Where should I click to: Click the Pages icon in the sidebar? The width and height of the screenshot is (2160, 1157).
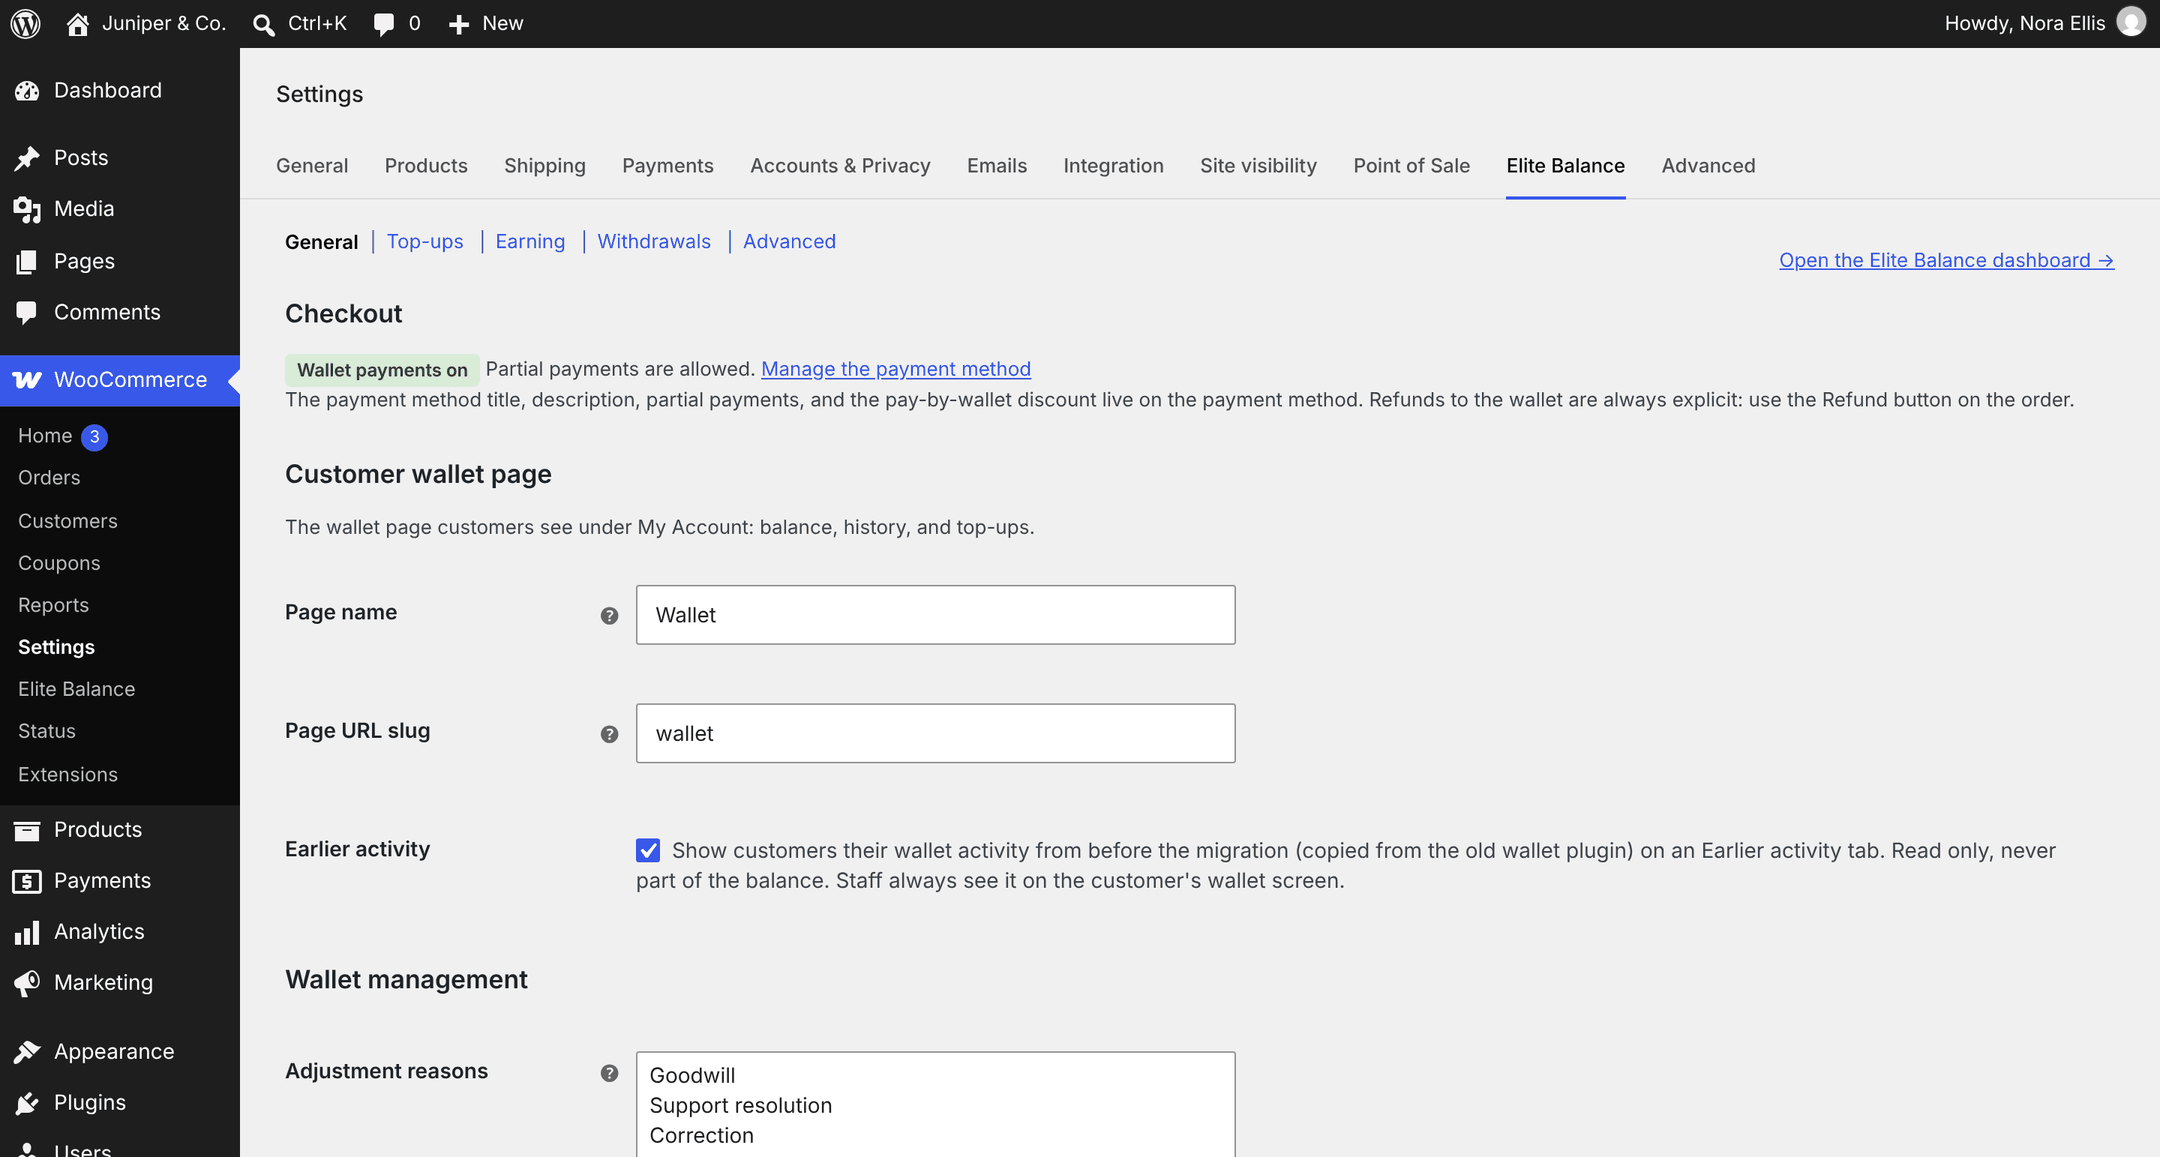click(27, 262)
